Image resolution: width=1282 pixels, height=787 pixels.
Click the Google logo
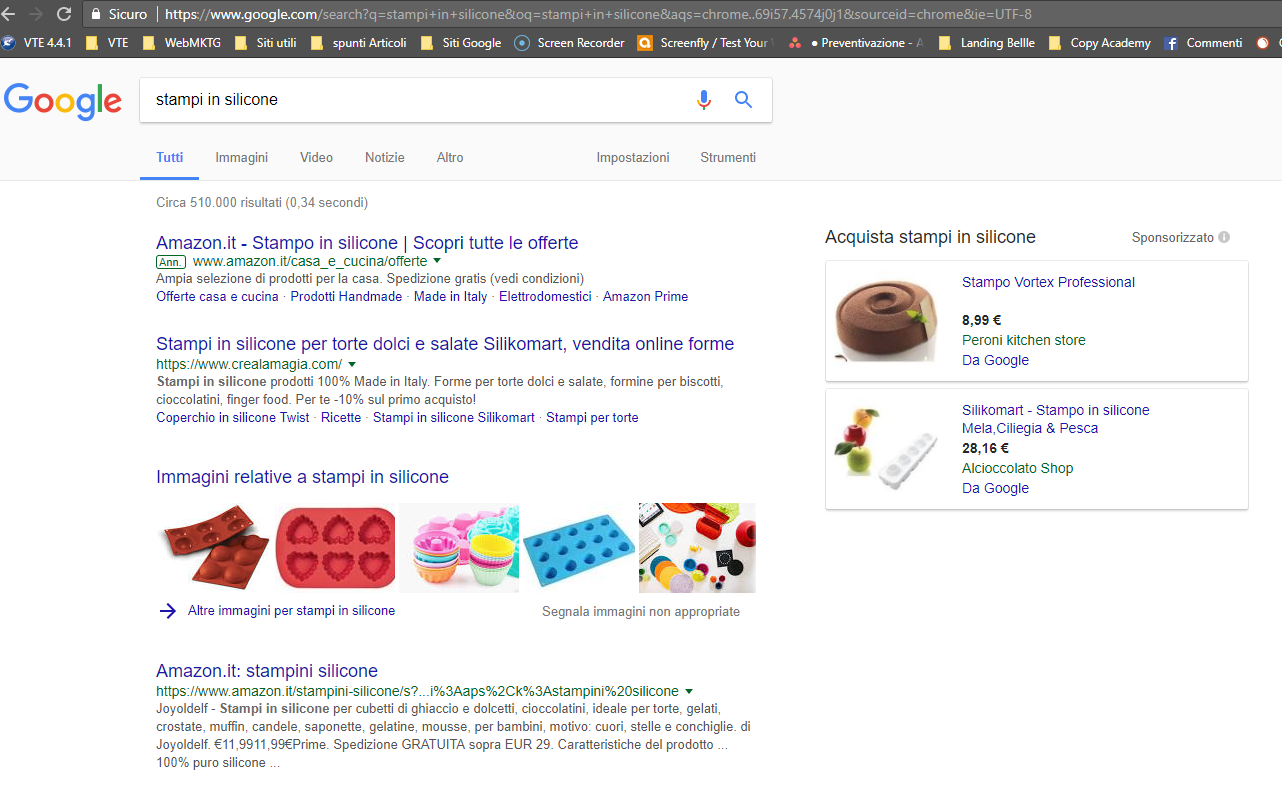pos(63,102)
